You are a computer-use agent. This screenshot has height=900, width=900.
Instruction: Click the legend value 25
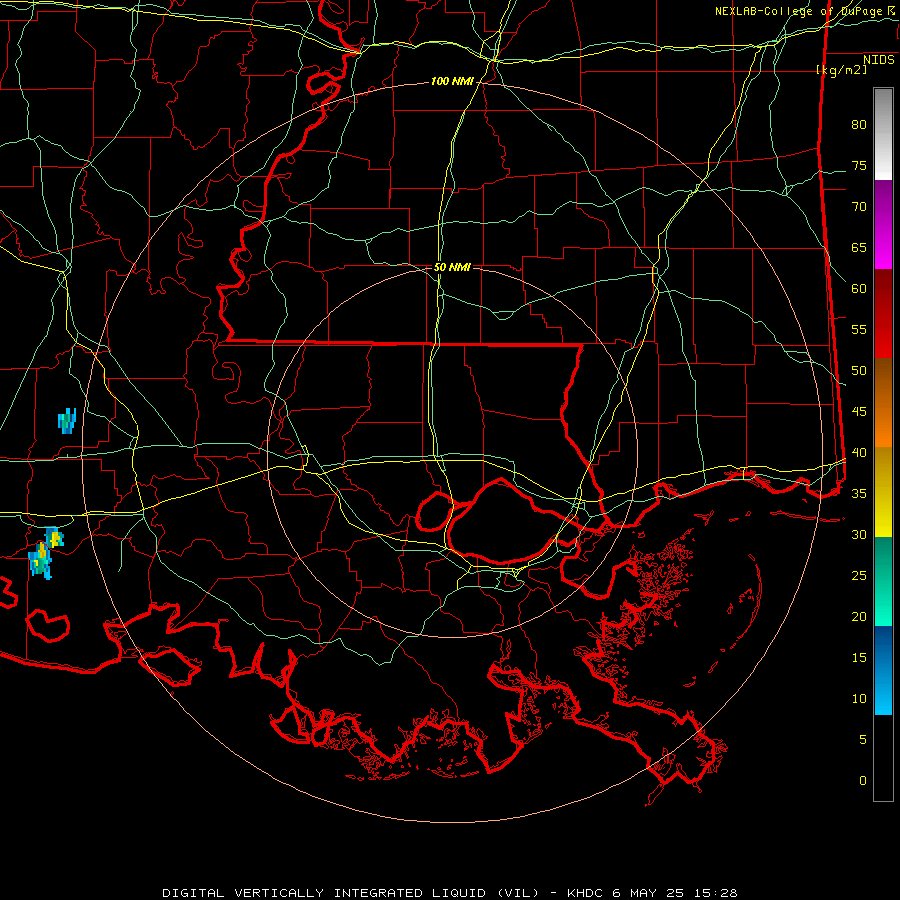859,576
